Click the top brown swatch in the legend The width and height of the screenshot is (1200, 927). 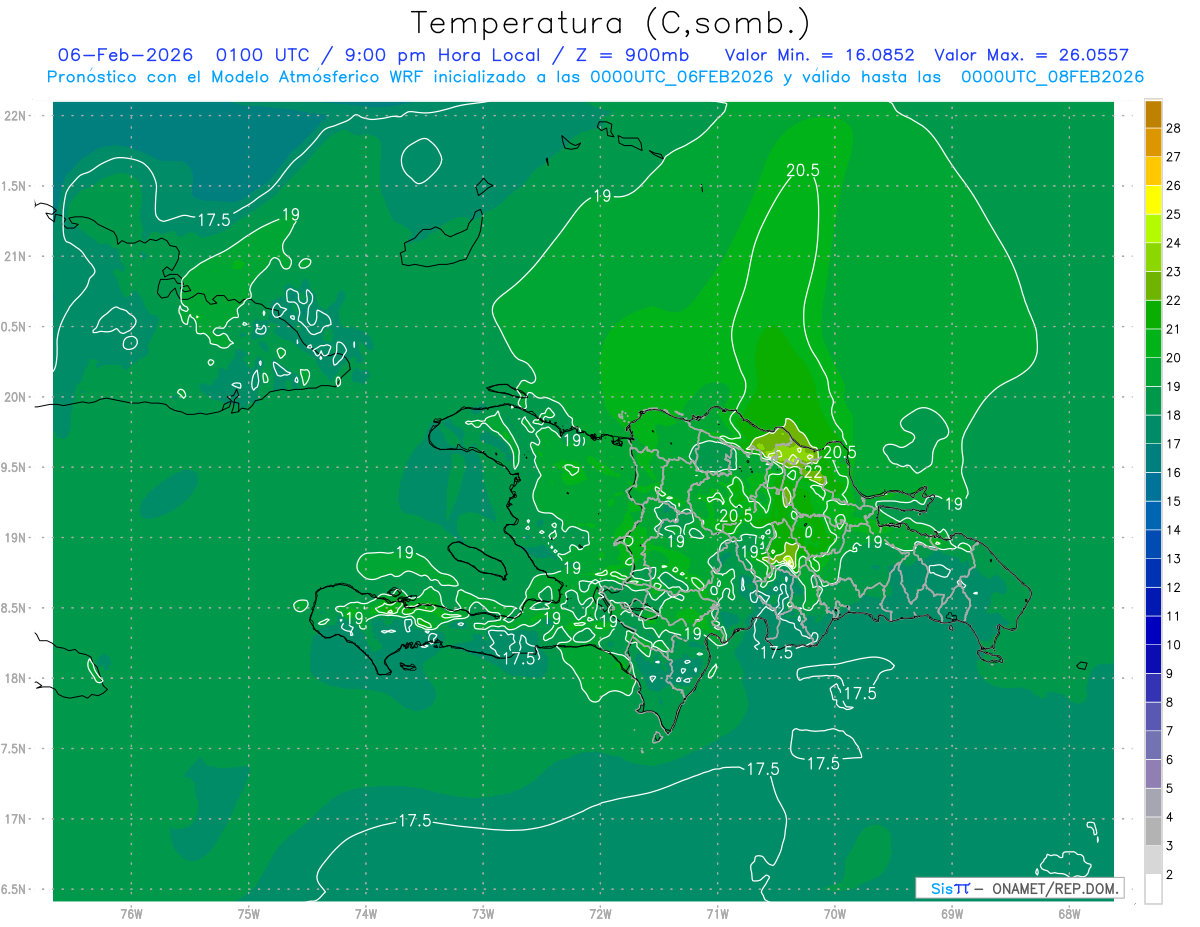[x=1153, y=114]
